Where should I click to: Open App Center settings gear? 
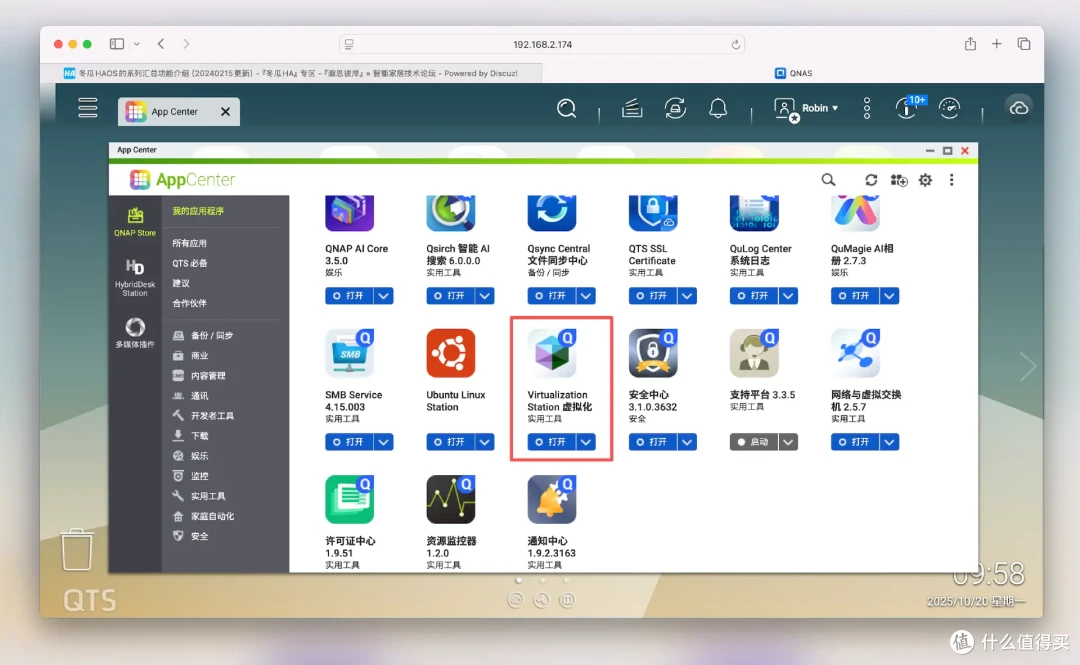tap(925, 180)
